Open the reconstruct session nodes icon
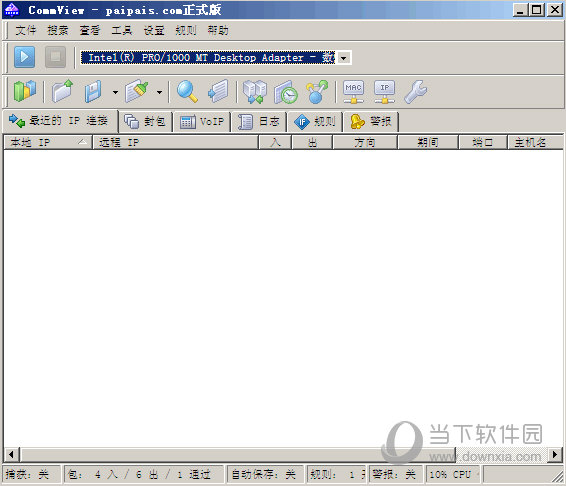 [x=317, y=92]
